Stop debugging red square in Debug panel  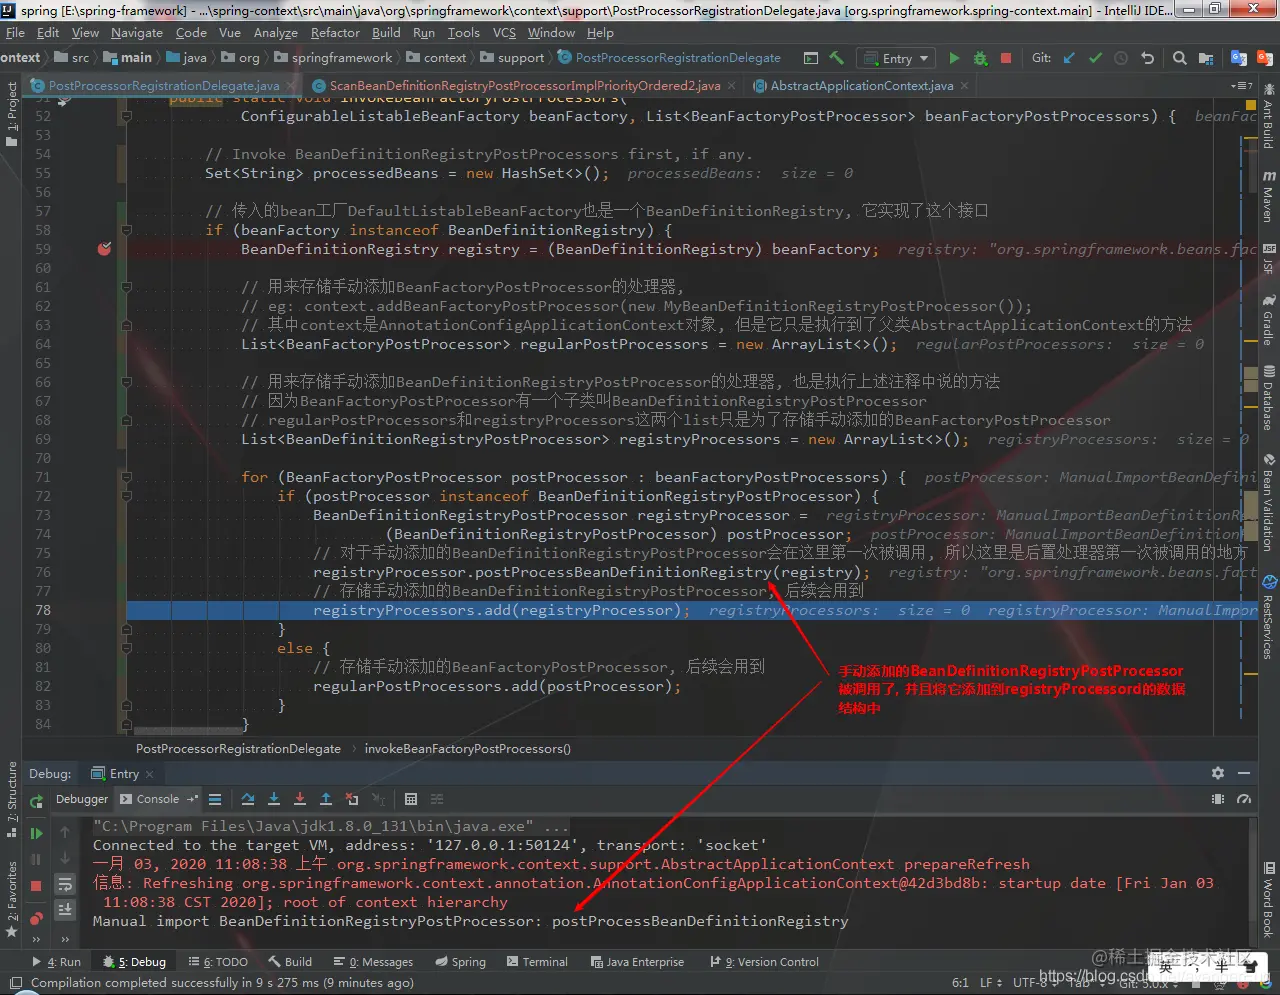pos(36,885)
